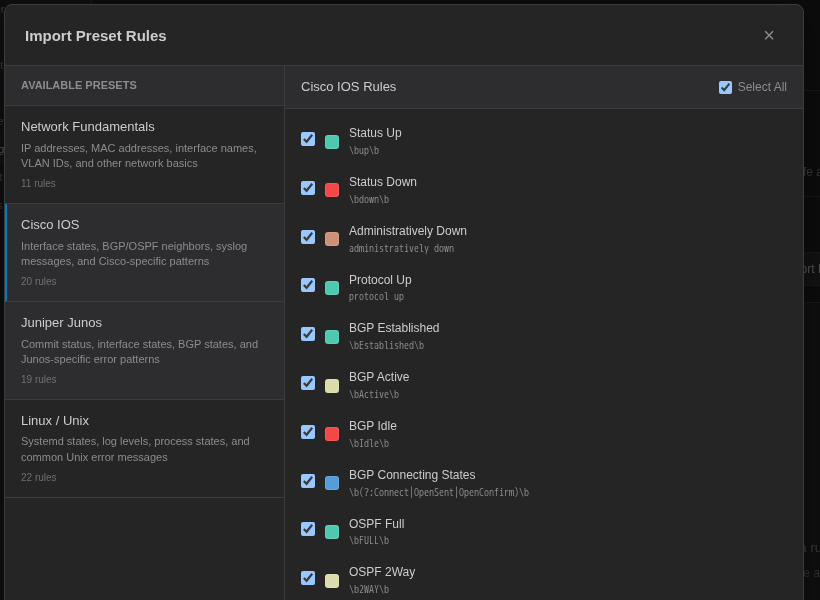820x600 pixels.
Task: Click the 'OSPF Full' rule label
Action: [x=377, y=524]
